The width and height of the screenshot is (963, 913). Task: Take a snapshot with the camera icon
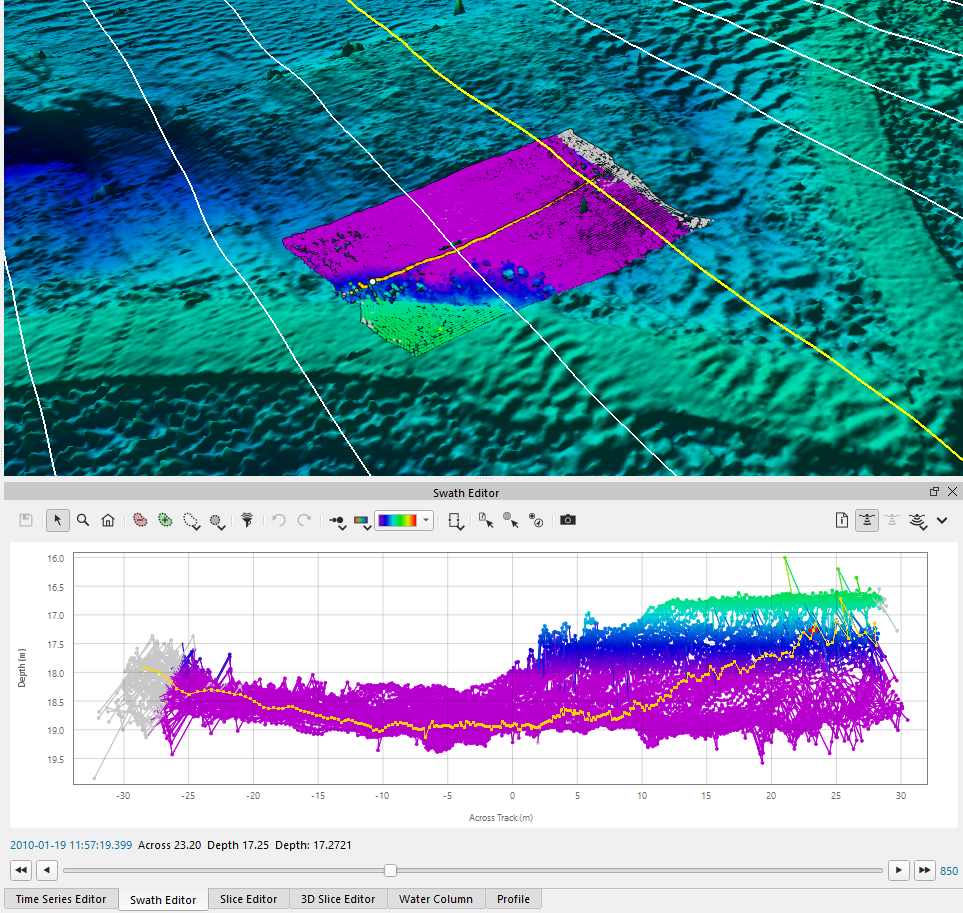568,520
